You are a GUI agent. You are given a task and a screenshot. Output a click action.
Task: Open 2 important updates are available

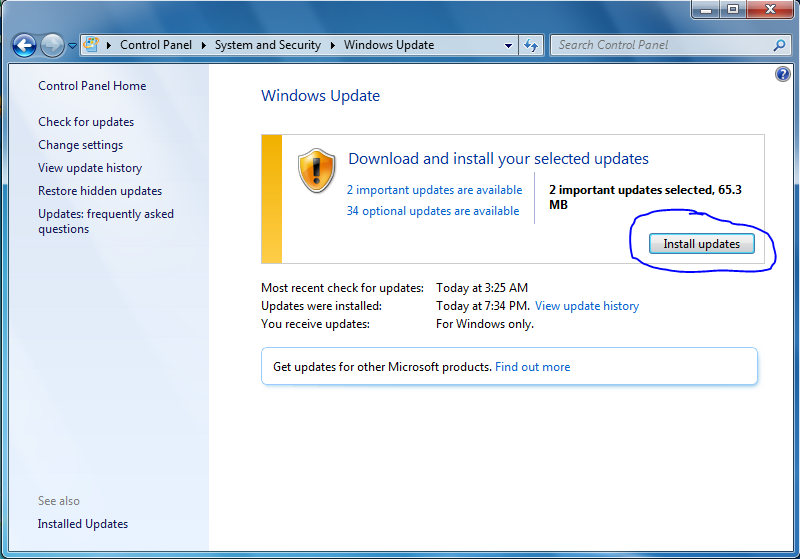click(x=434, y=190)
